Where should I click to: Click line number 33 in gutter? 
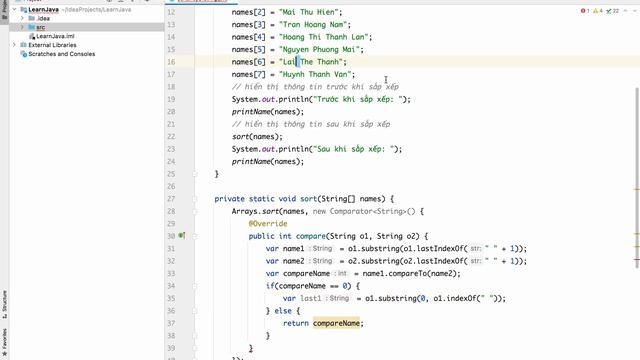[x=171, y=273]
